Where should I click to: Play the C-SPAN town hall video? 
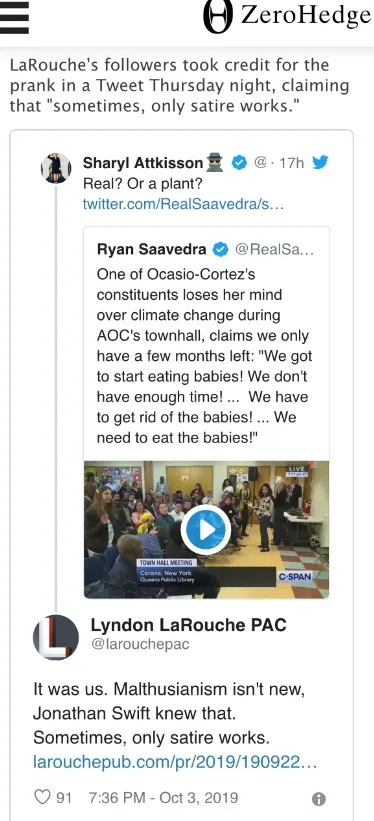coord(206,529)
